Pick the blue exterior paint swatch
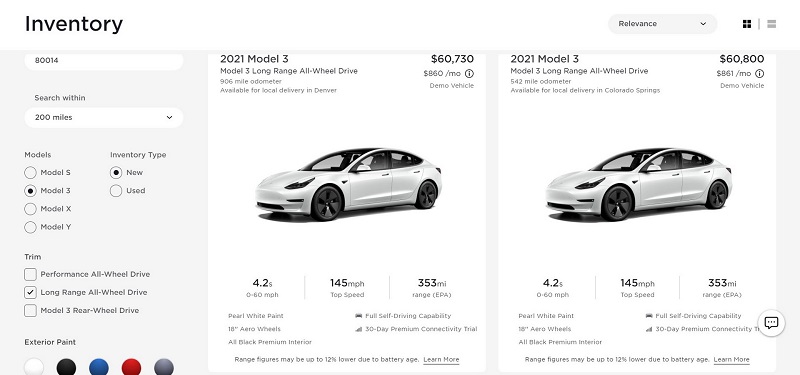Screen dimensions: 800x375 [x=98, y=367]
